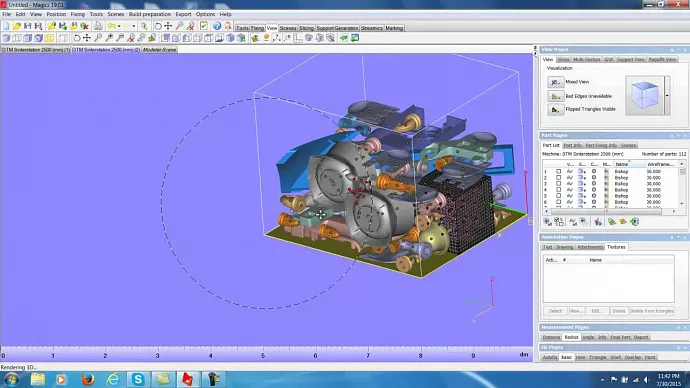Open the File menu
This screenshot has height=388, width=690.
tap(7, 14)
